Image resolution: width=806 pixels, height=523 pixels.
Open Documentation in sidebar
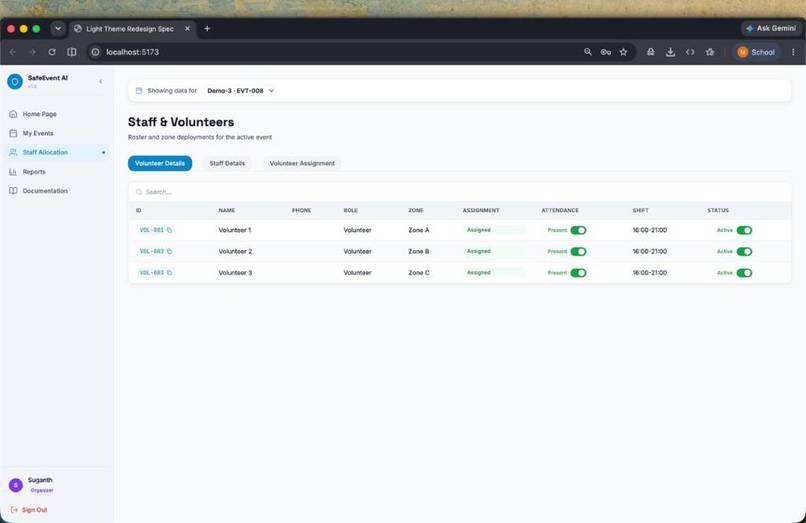point(57,191)
